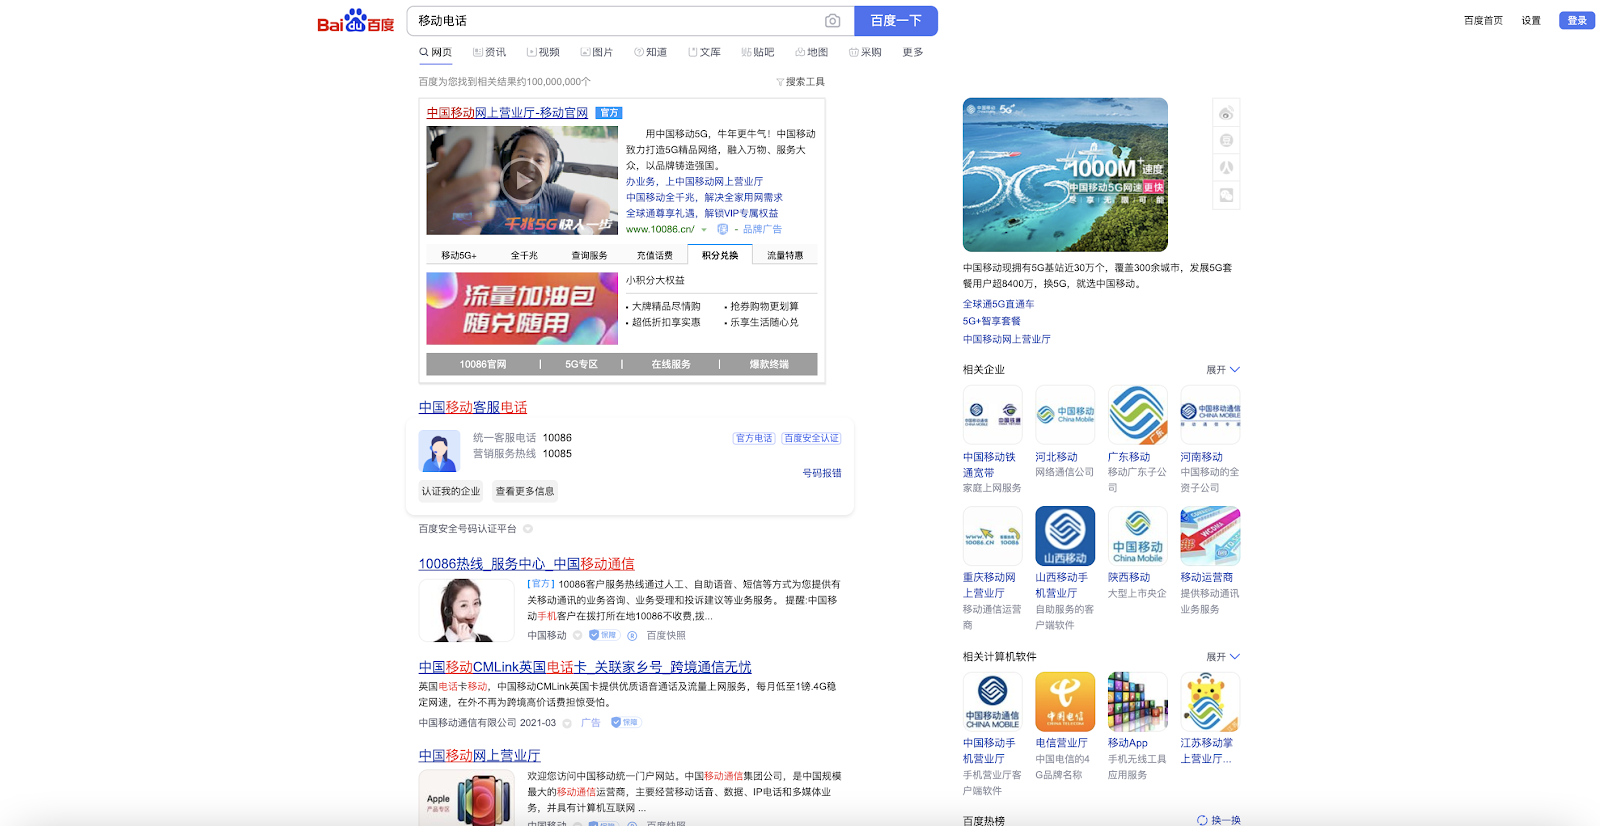
Task: Switch to the 地图 search tab
Action: 811,52
